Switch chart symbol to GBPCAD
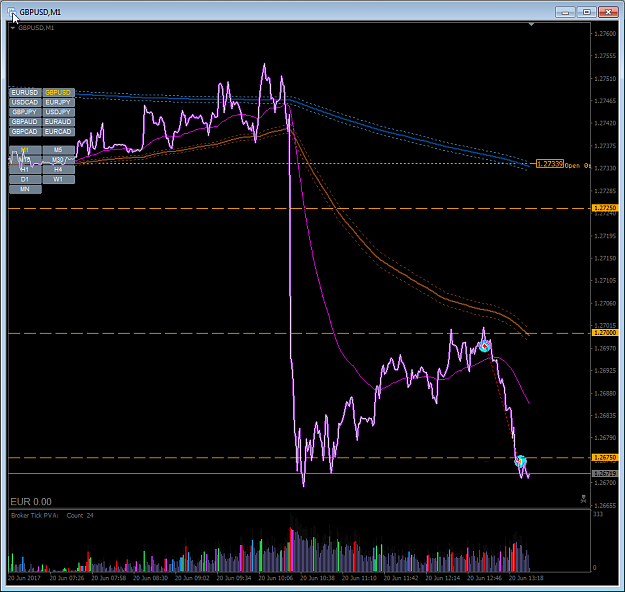This screenshot has height=592, width=625. point(25,132)
